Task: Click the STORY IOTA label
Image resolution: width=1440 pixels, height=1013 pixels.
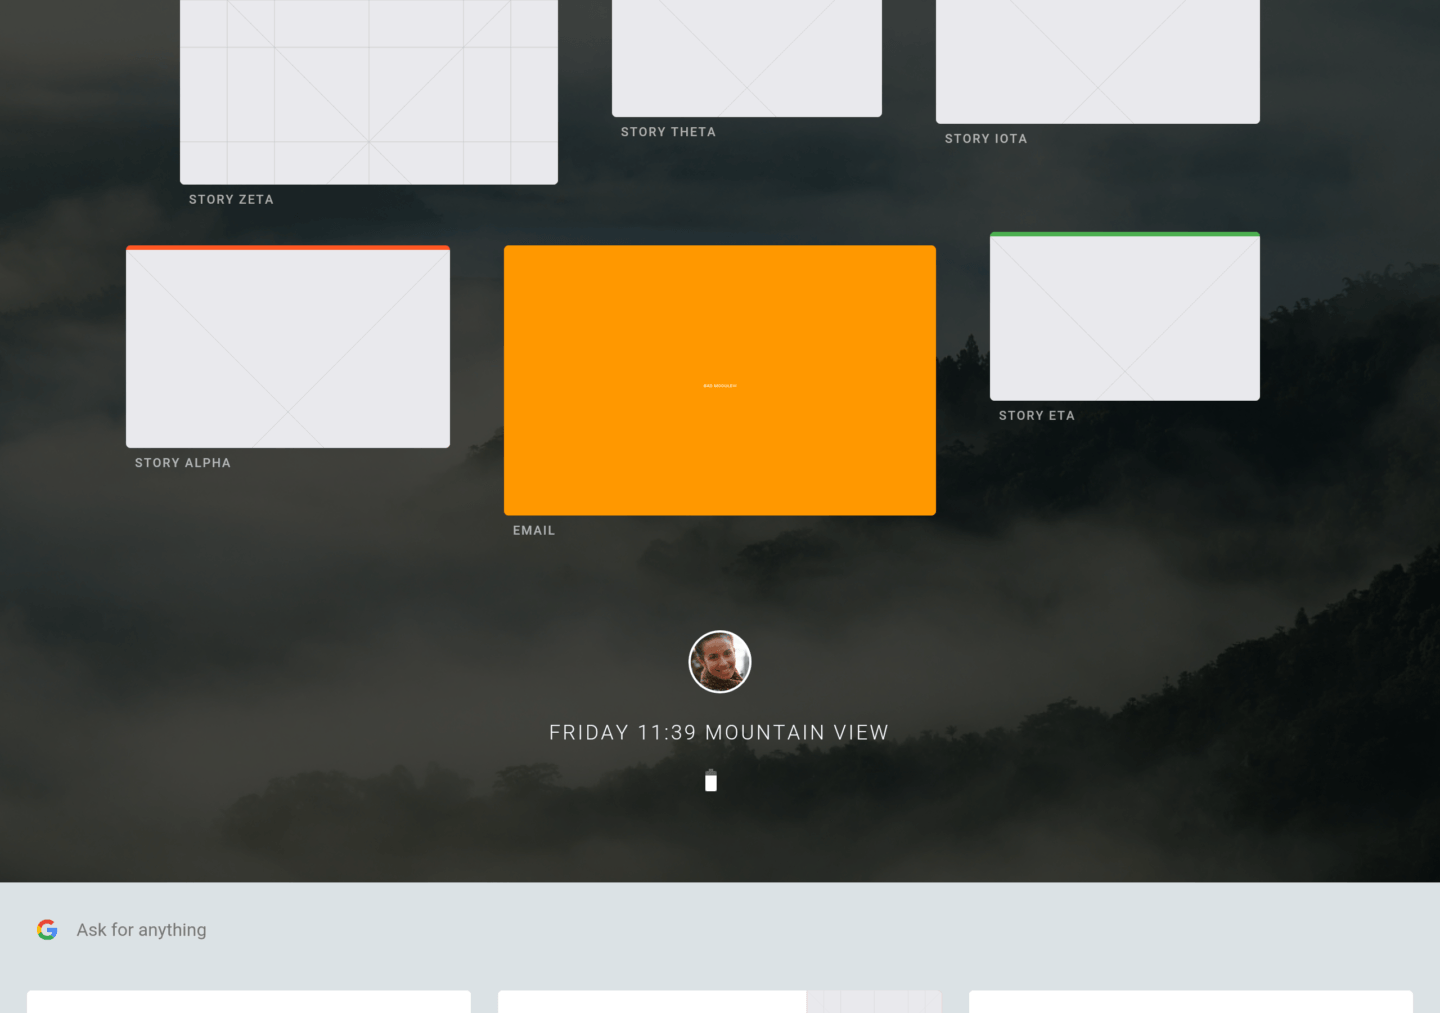Action: tap(986, 139)
